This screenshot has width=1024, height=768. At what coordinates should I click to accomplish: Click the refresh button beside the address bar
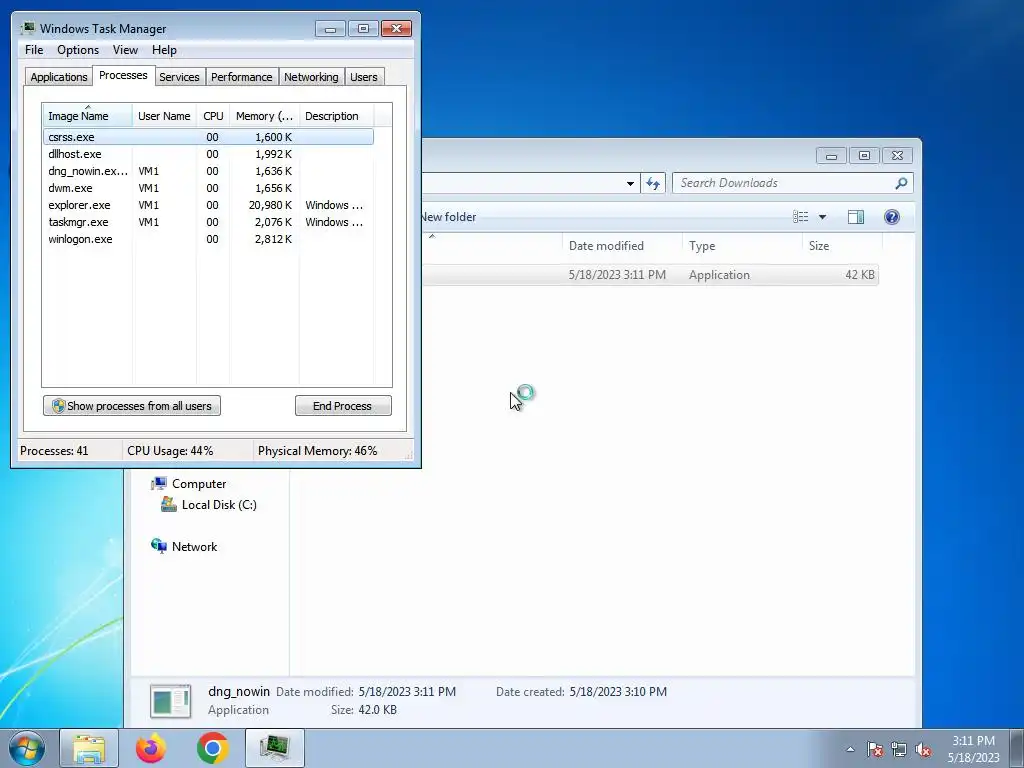653,183
